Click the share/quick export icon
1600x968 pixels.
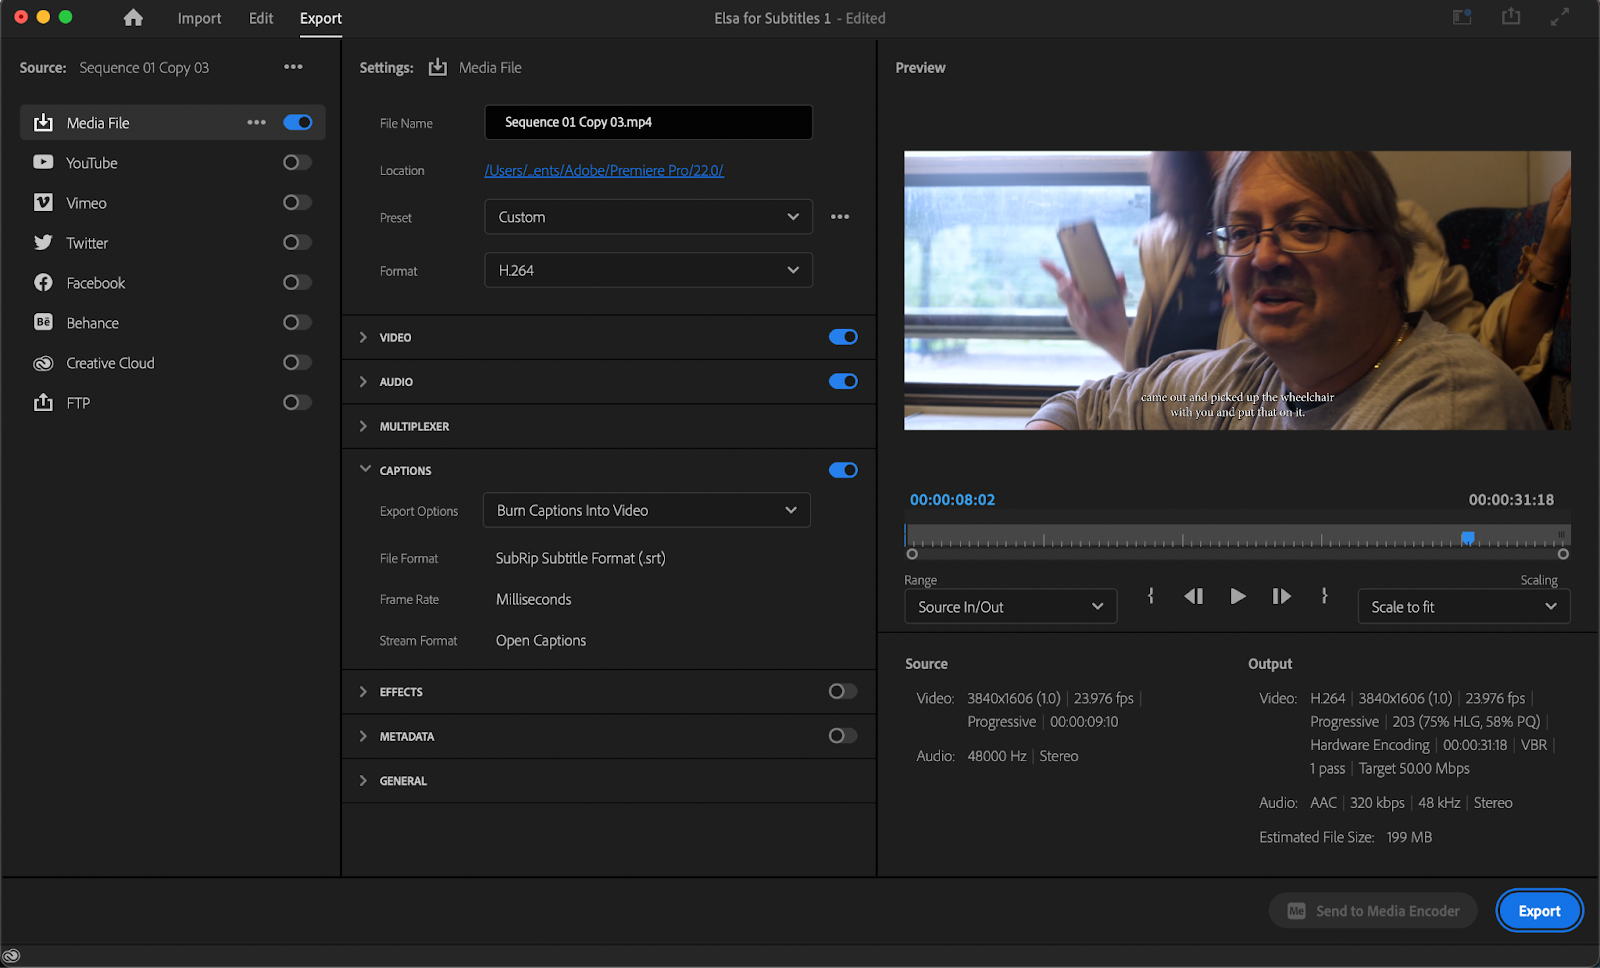click(1511, 17)
